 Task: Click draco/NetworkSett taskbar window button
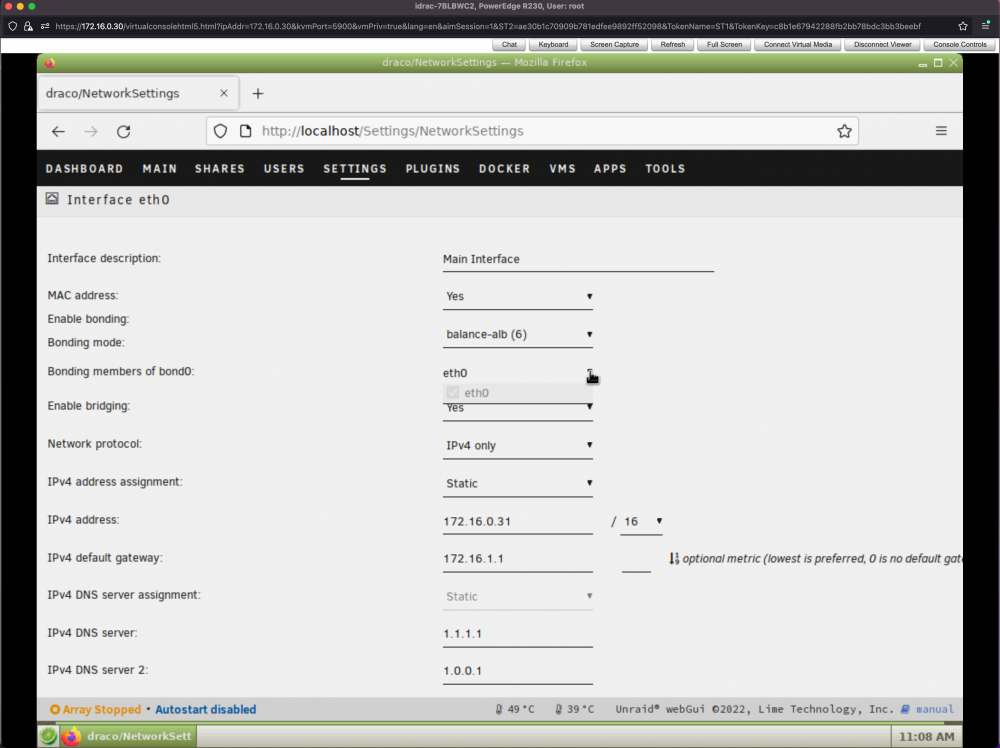pos(128,736)
